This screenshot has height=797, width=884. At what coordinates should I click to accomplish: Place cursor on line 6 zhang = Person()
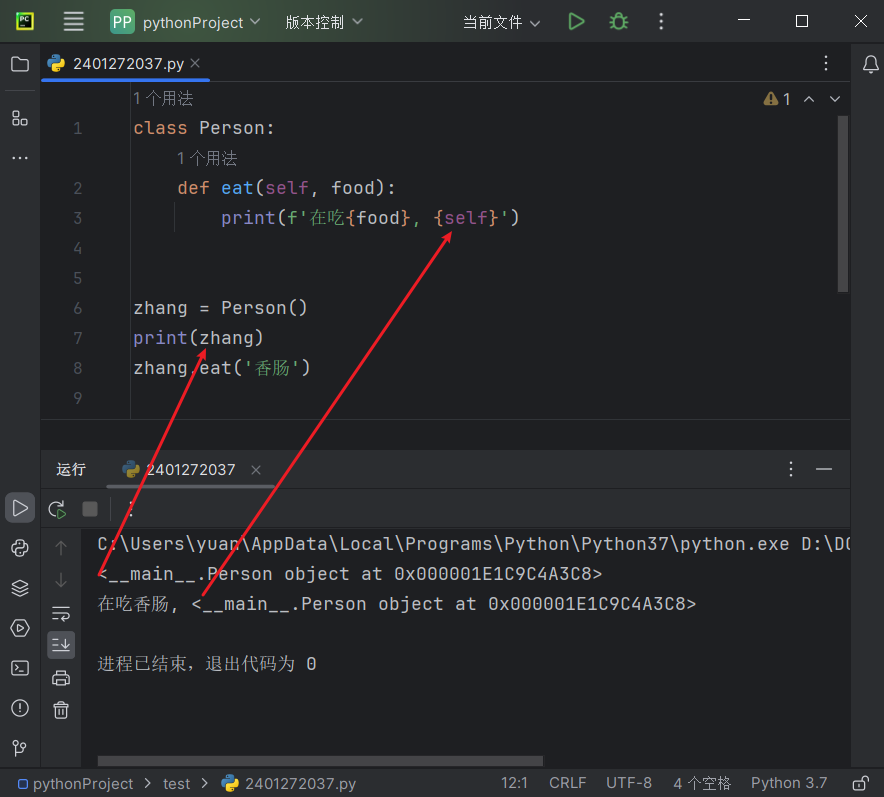(220, 308)
